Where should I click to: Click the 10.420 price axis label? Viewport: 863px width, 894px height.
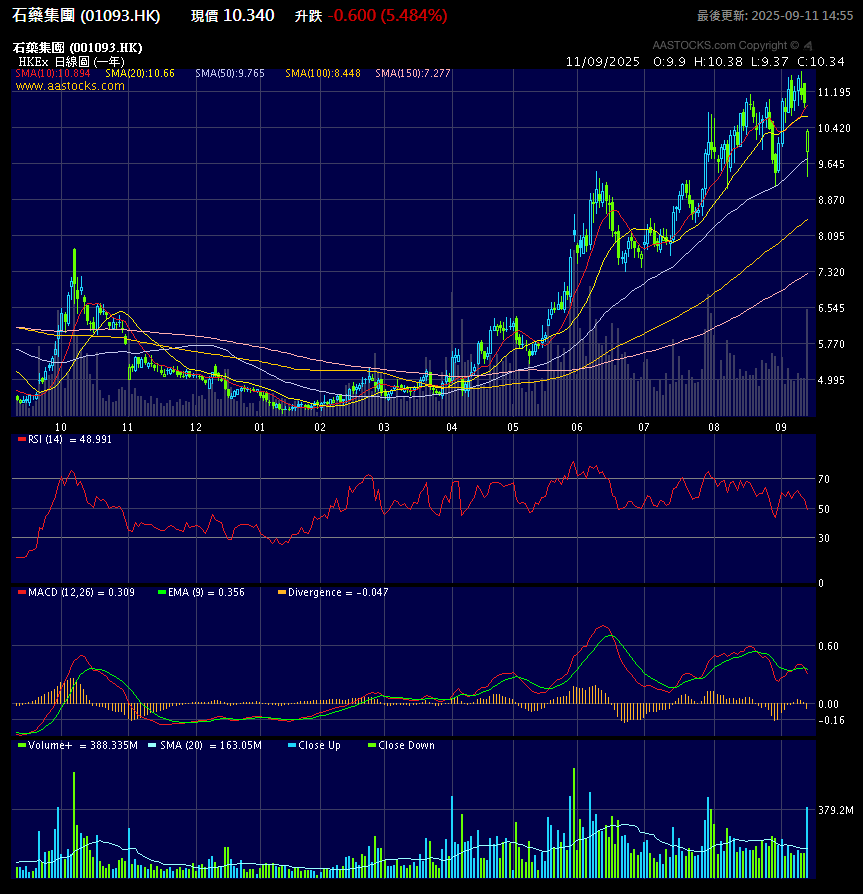coord(834,128)
